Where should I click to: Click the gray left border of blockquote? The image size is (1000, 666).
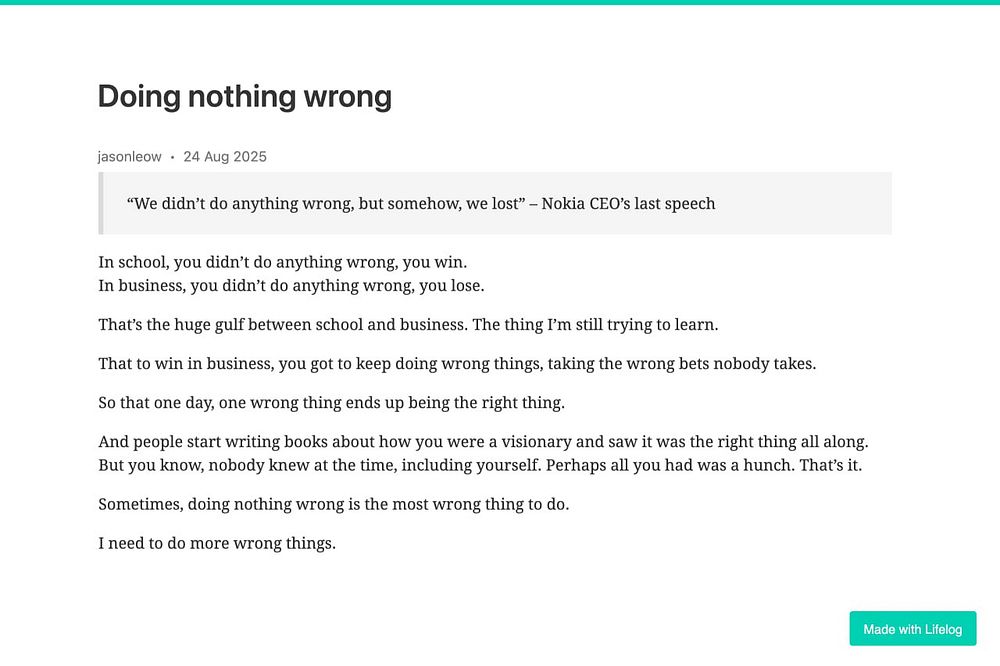tap(100, 204)
